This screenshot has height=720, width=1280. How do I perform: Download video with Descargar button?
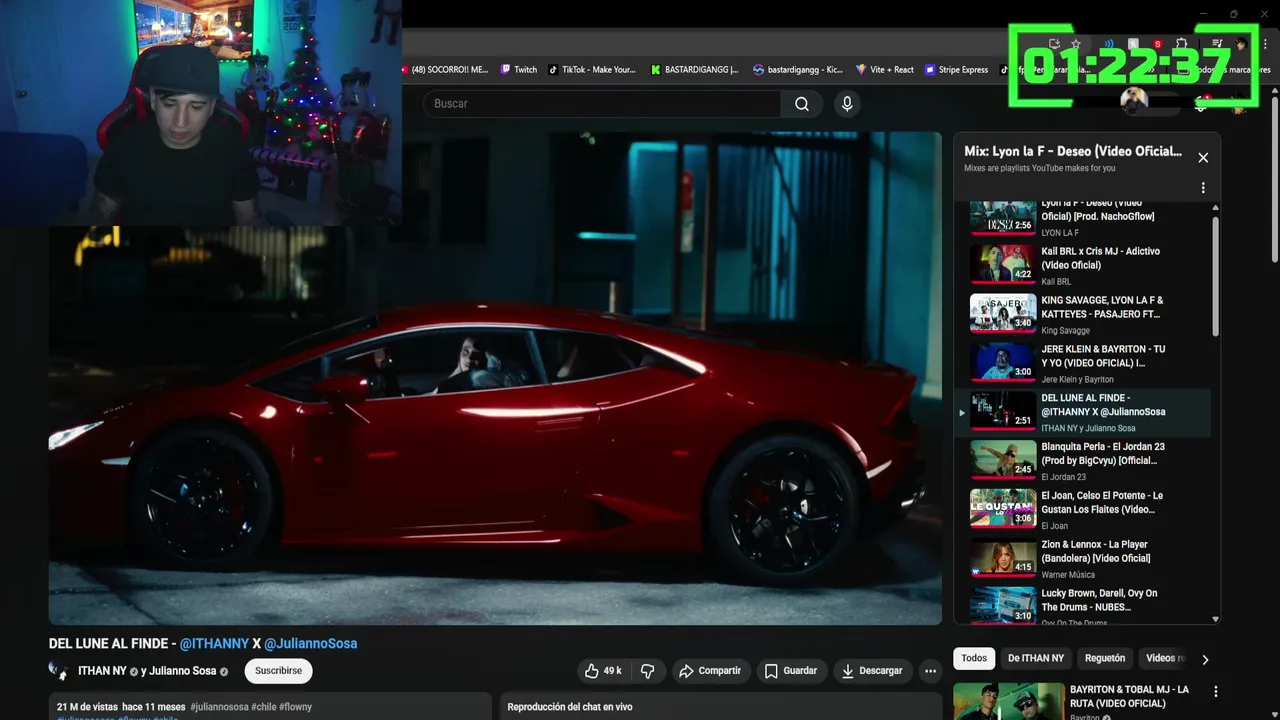tap(871, 671)
